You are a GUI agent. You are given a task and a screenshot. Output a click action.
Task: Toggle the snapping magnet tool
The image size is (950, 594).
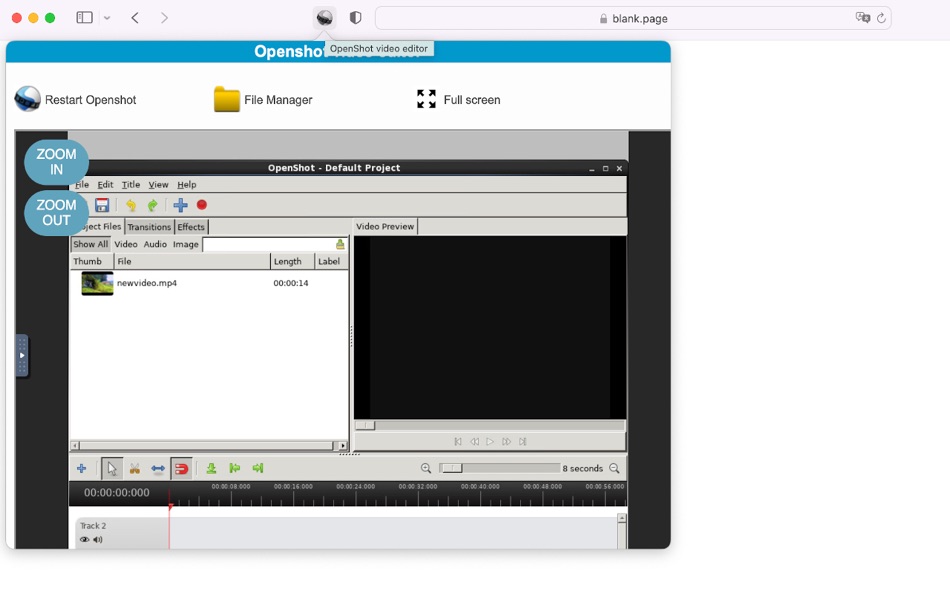[181, 469]
